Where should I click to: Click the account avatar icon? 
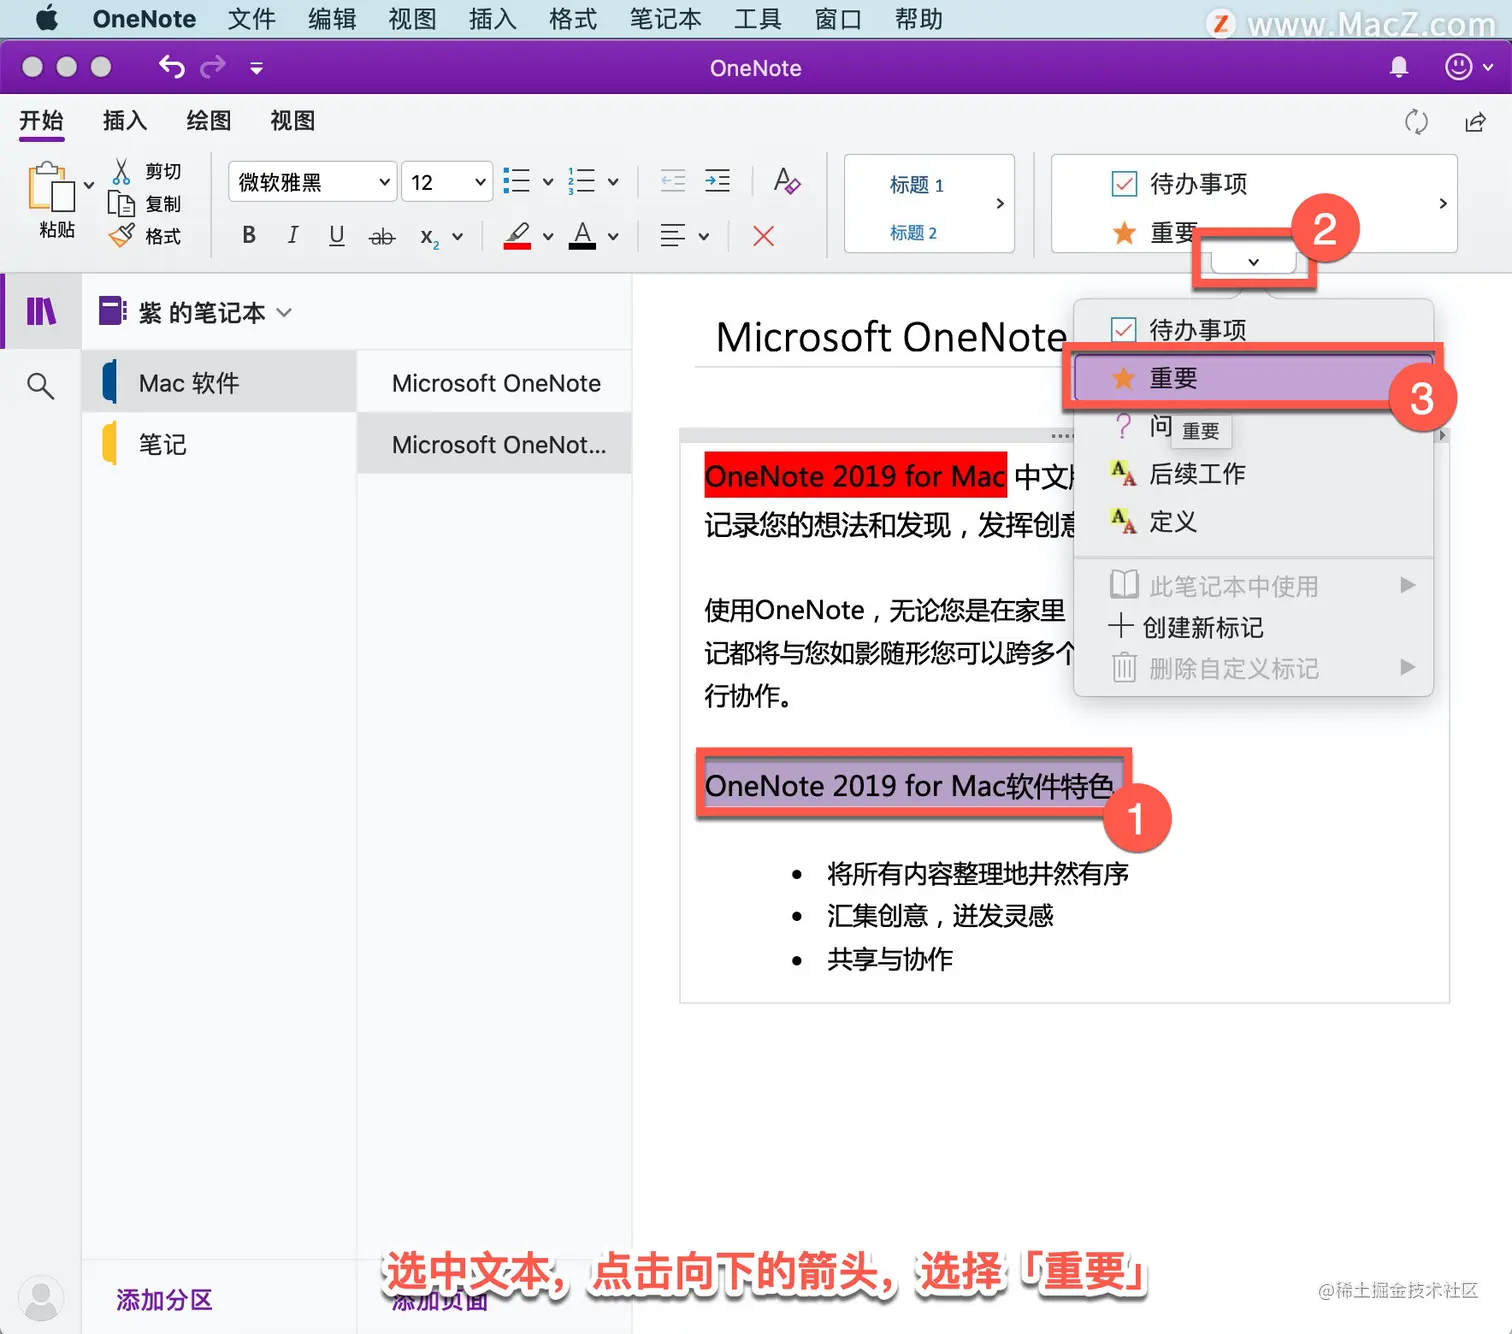pos(41,1299)
